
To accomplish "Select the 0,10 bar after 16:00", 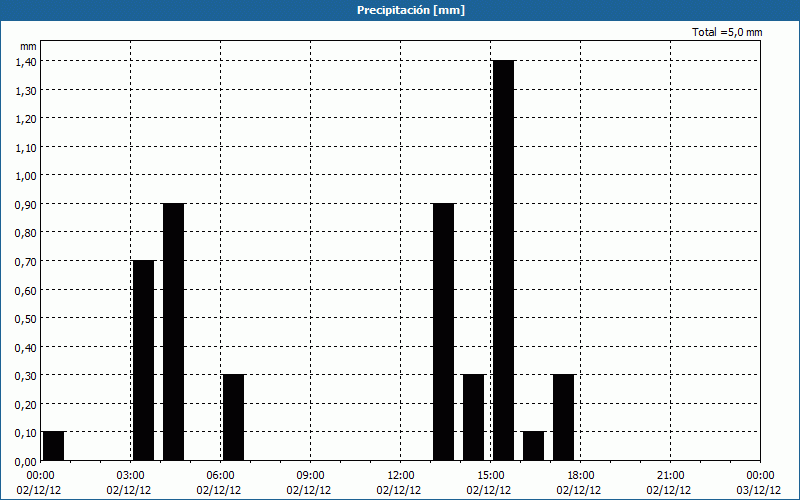I will click(534, 446).
